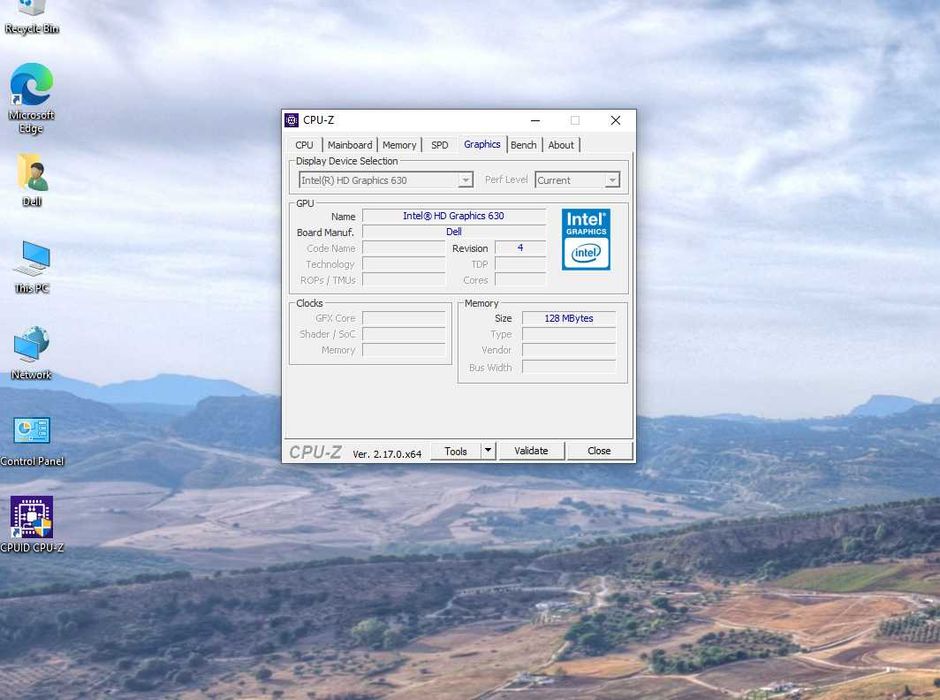Open the Tools dropdown arrow

[x=489, y=451]
